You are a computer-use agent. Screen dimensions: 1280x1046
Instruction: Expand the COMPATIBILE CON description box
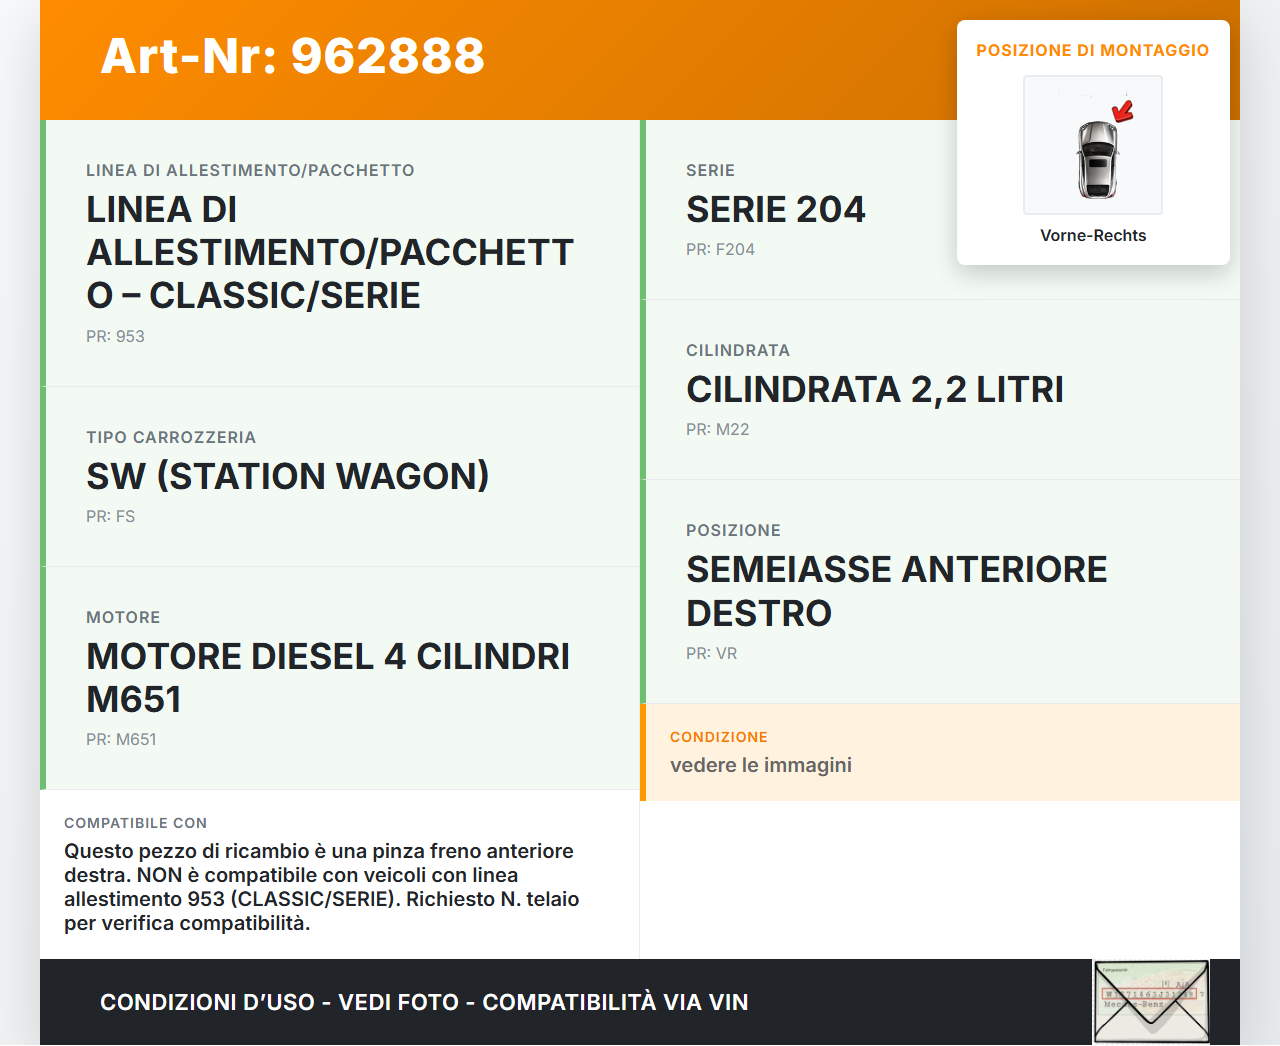click(x=339, y=875)
